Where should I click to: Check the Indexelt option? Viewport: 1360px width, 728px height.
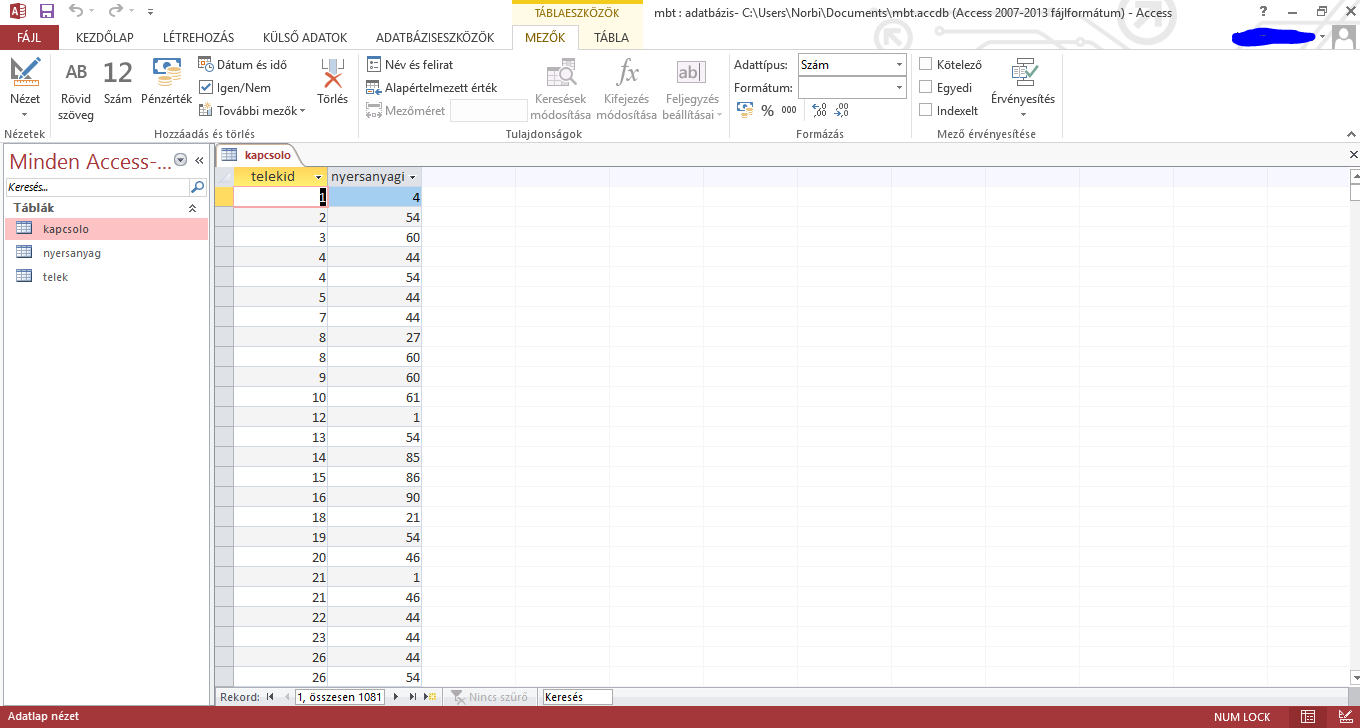926,110
